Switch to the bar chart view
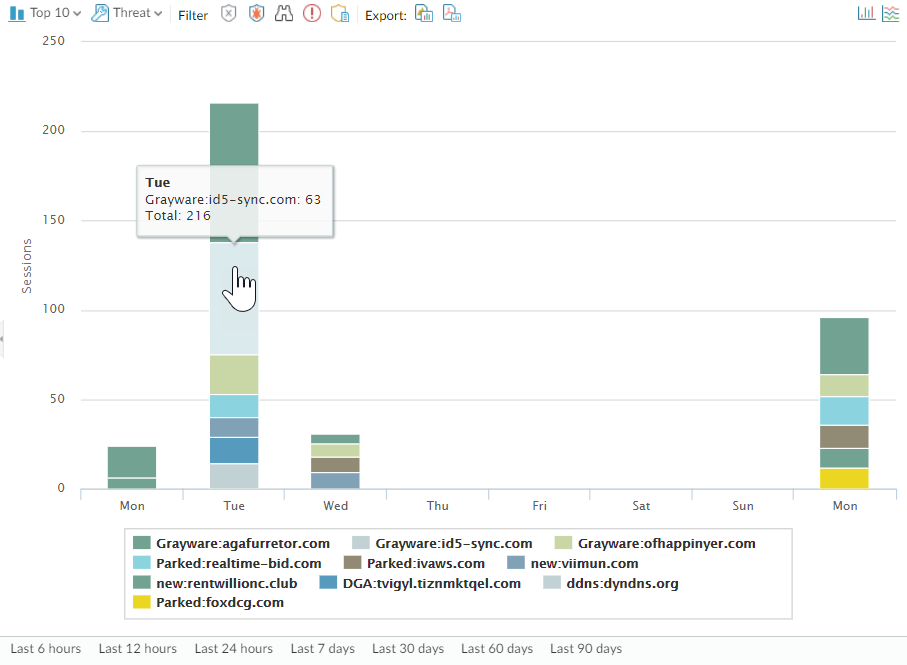 [x=866, y=13]
